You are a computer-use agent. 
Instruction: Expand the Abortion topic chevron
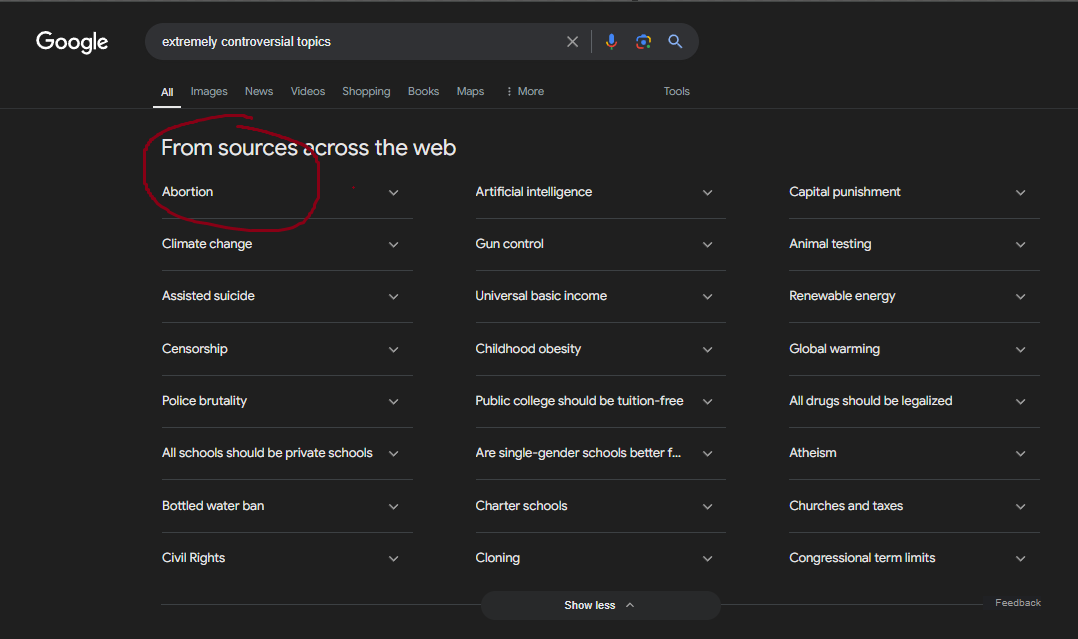tap(393, 193)
